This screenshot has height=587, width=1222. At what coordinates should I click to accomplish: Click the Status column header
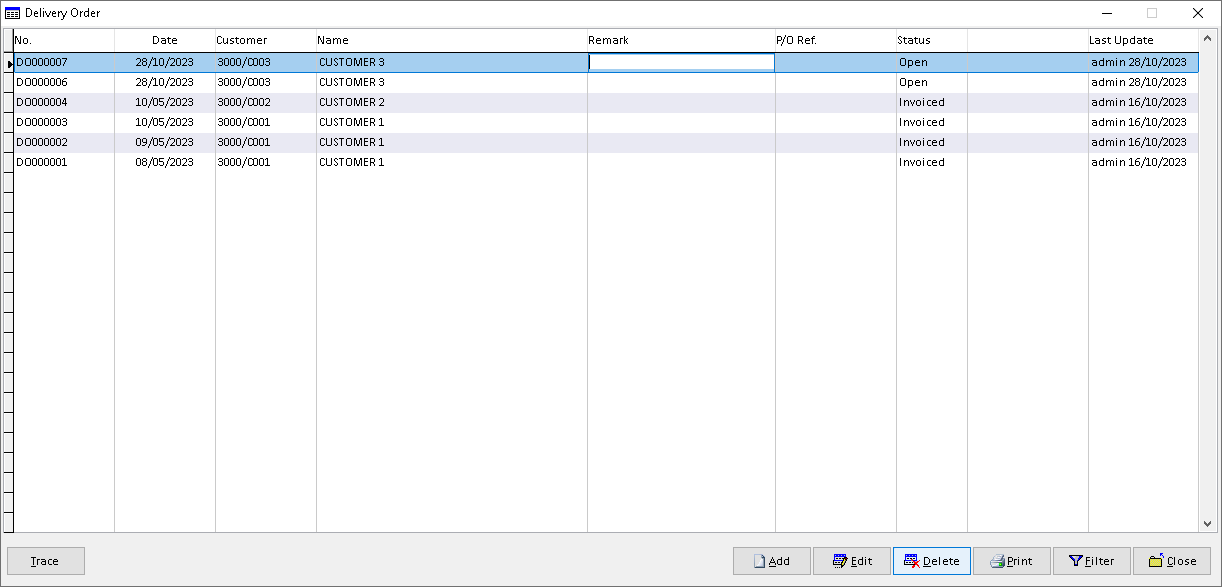[x=932, y=40]
